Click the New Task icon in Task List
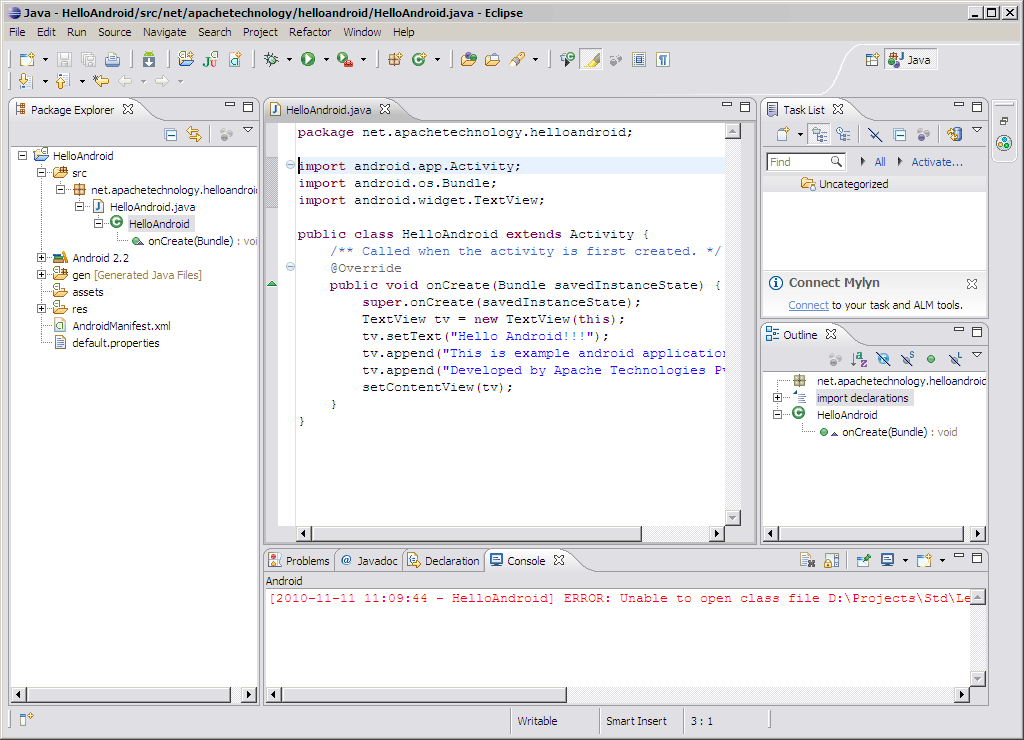1024x740 pixels. tap(783, 135)
